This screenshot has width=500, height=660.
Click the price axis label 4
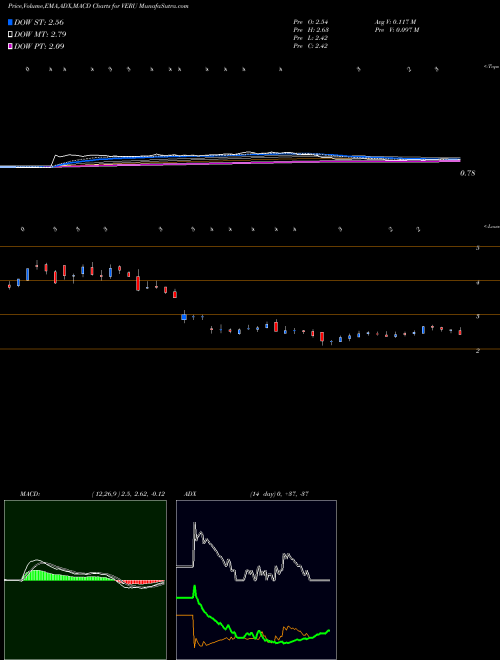coord(478,282)
